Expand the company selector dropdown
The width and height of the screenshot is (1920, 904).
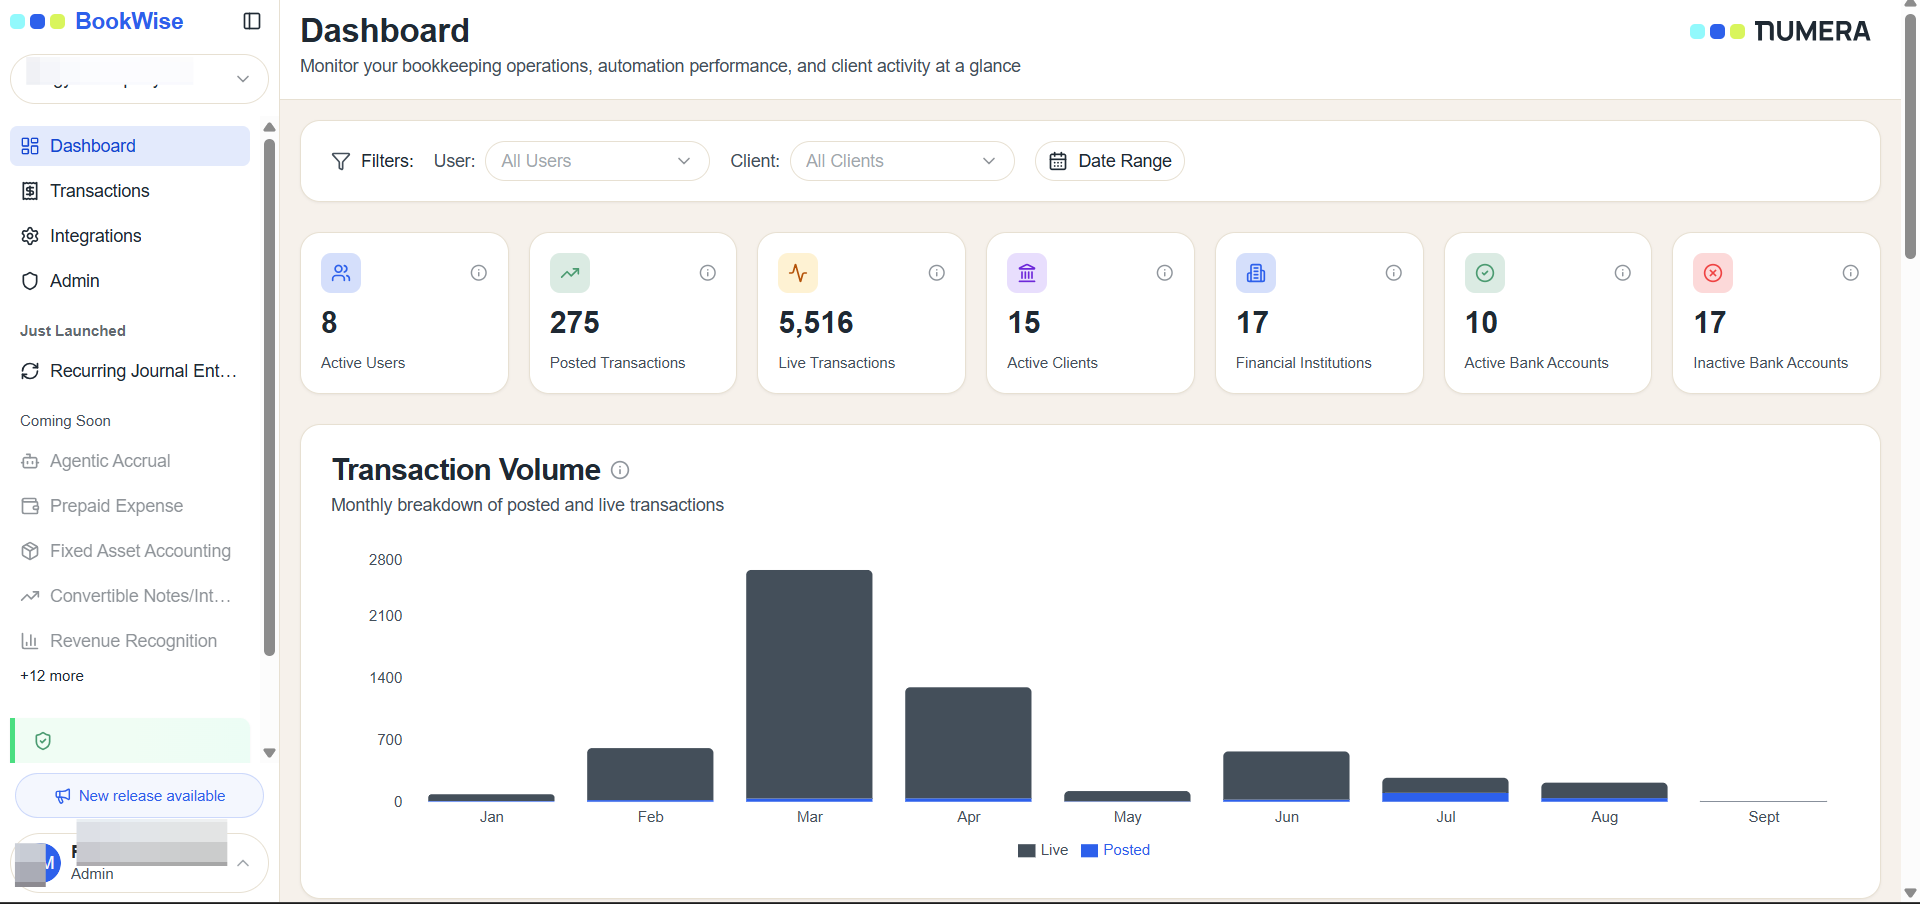[x=139, y=79]
